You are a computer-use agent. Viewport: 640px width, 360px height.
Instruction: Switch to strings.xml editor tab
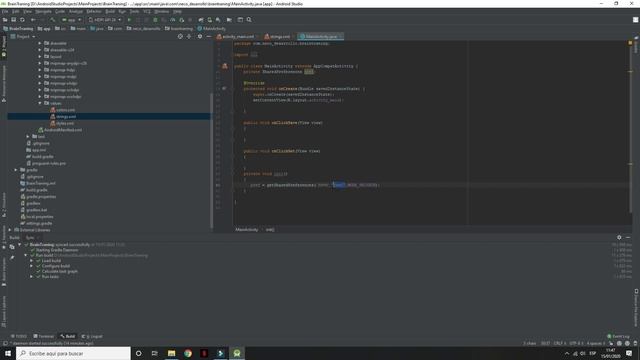coord(278,36)
